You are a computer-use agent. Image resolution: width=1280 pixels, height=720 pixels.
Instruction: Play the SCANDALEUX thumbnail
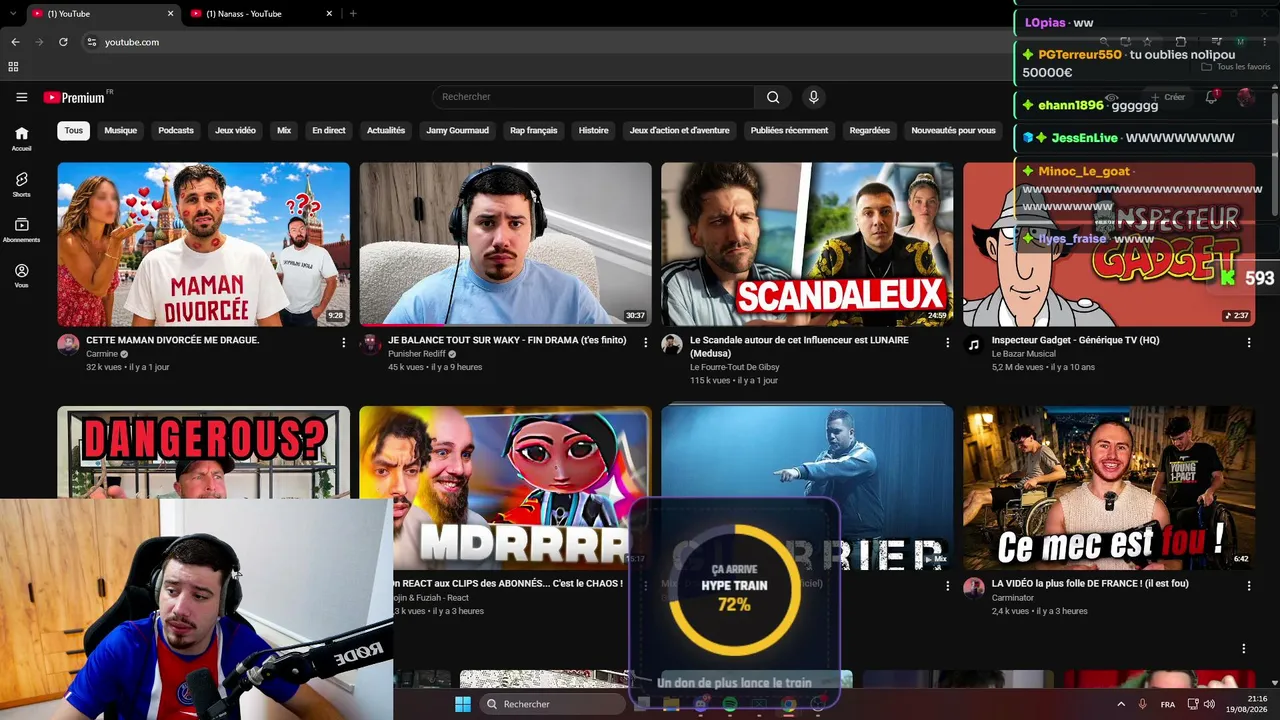pos(807,244)
